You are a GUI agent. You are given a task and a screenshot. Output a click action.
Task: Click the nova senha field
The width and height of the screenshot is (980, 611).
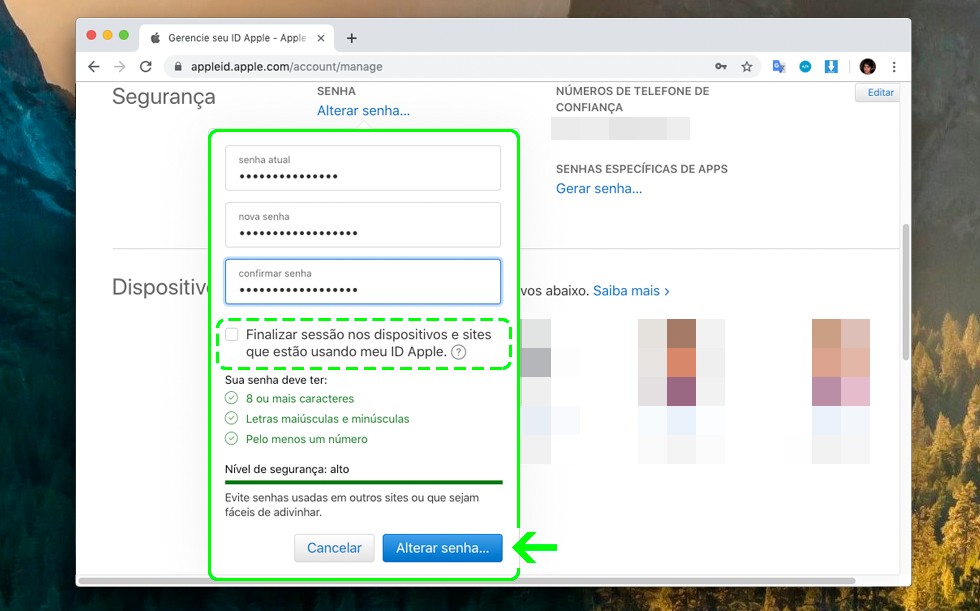point(362,225)
